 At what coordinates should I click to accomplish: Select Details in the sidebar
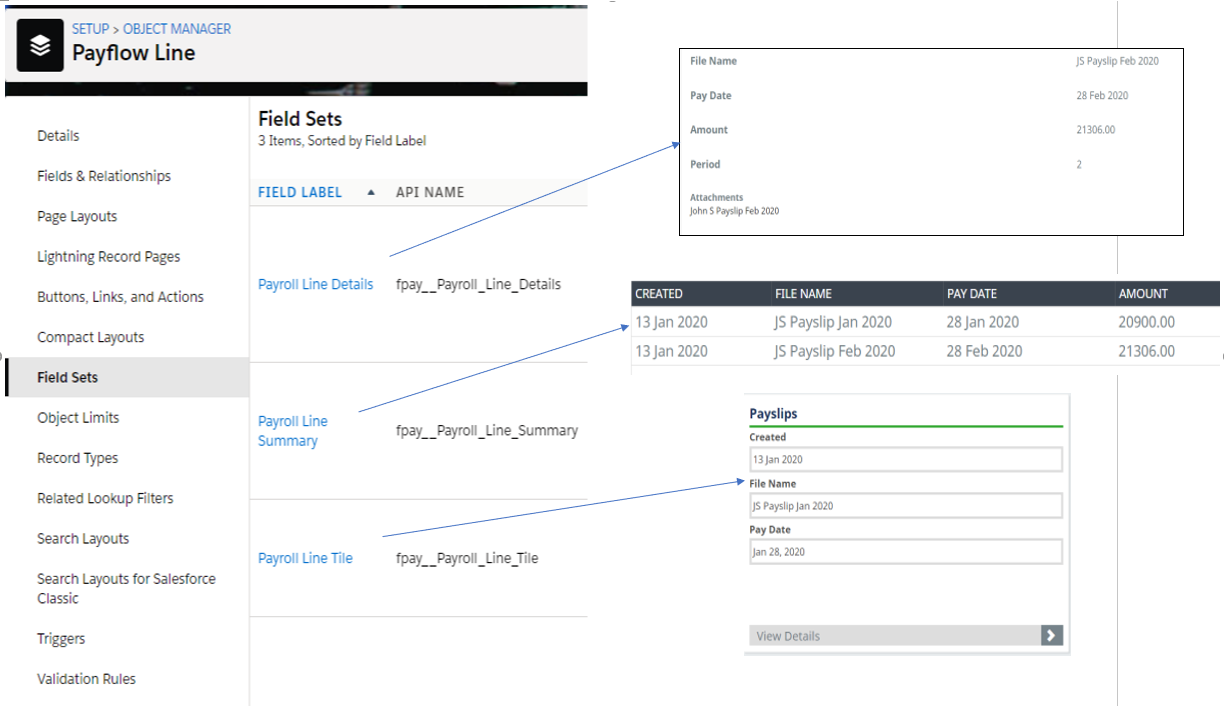pyautogui.click(x=58, y=136)
